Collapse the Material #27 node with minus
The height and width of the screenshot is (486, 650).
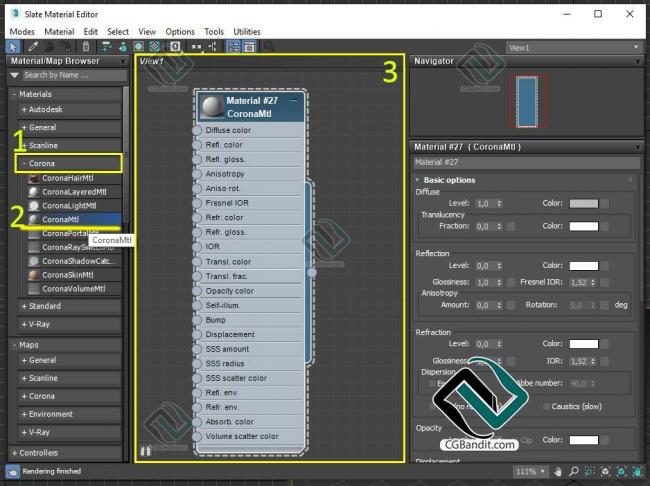click(293, 100)
